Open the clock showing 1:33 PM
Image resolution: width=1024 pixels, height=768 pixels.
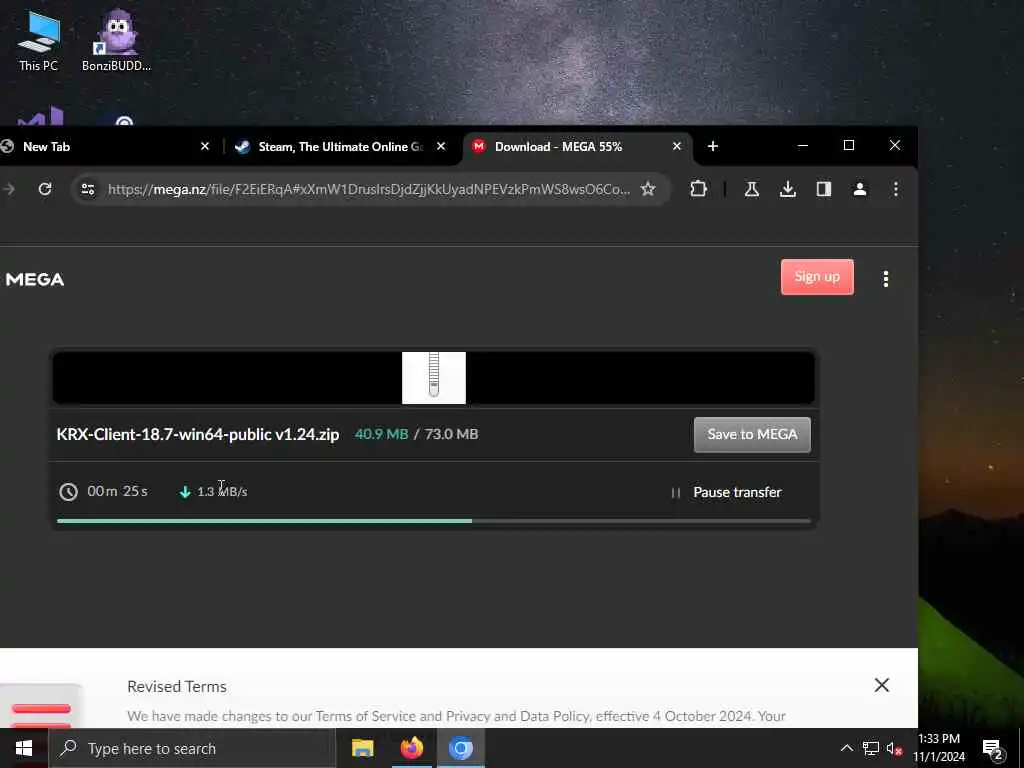pos(939,748)
